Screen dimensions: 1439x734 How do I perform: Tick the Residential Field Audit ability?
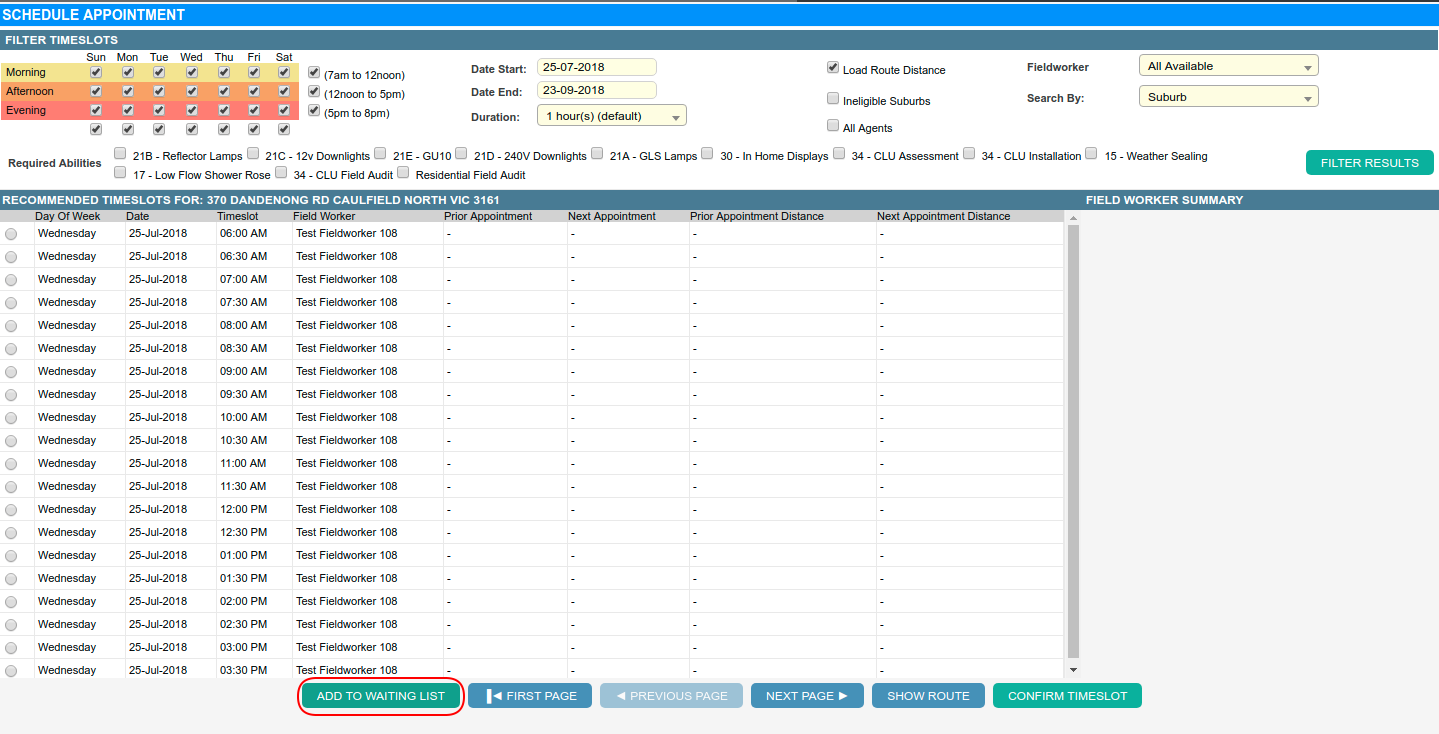coord(403,172)
